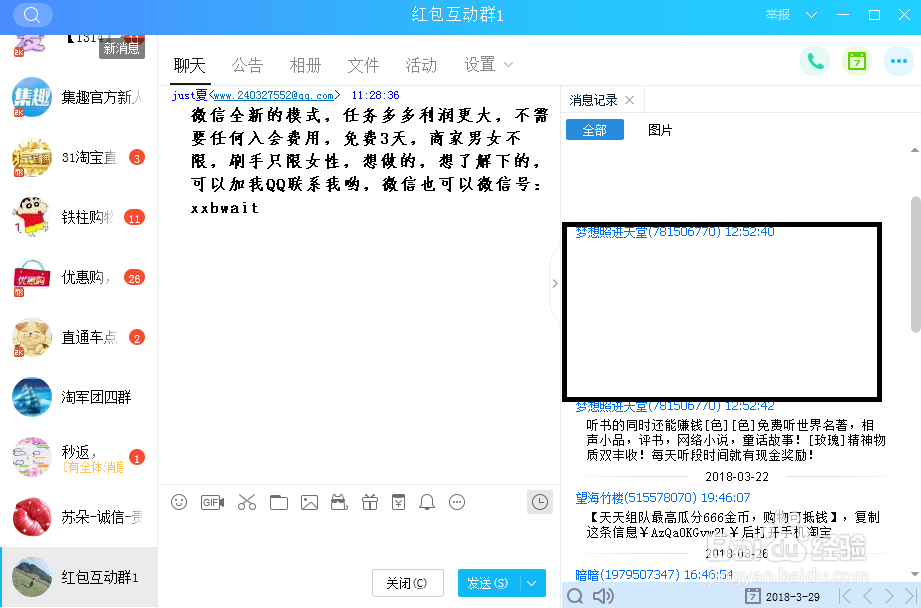Send a red packet
Viewport: 921px width, 608px height.
pyautogui.click(x=399, y=502)
